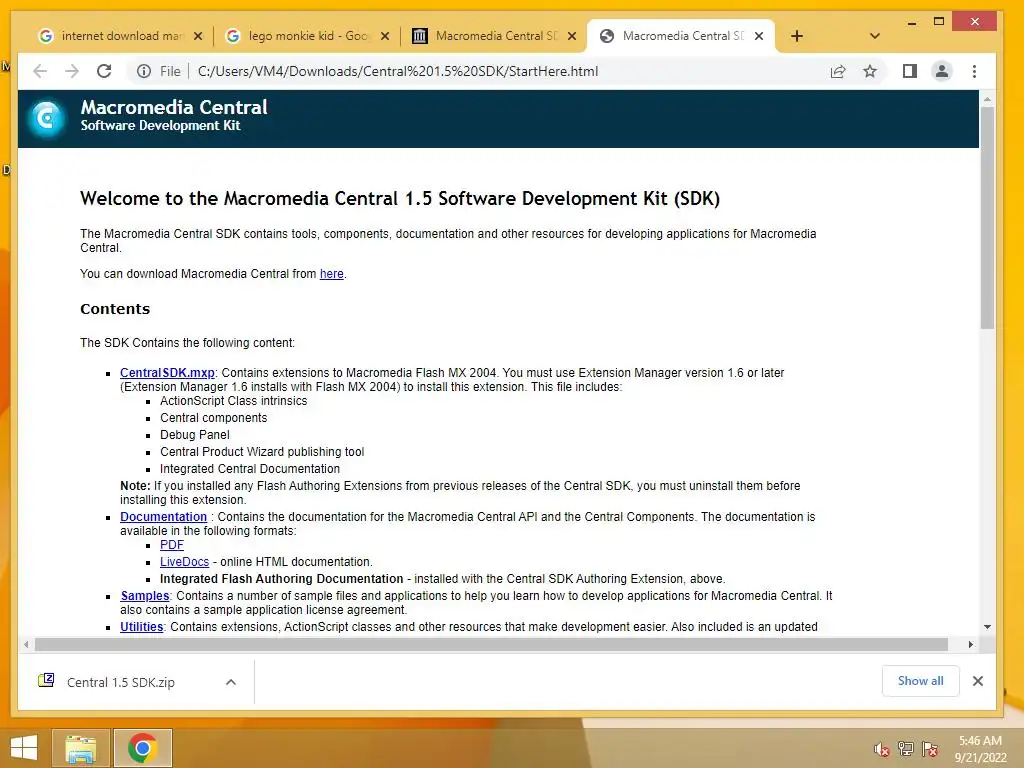Open the Chrome profile avatar menu
The image size is (1024, 768).
942,71
